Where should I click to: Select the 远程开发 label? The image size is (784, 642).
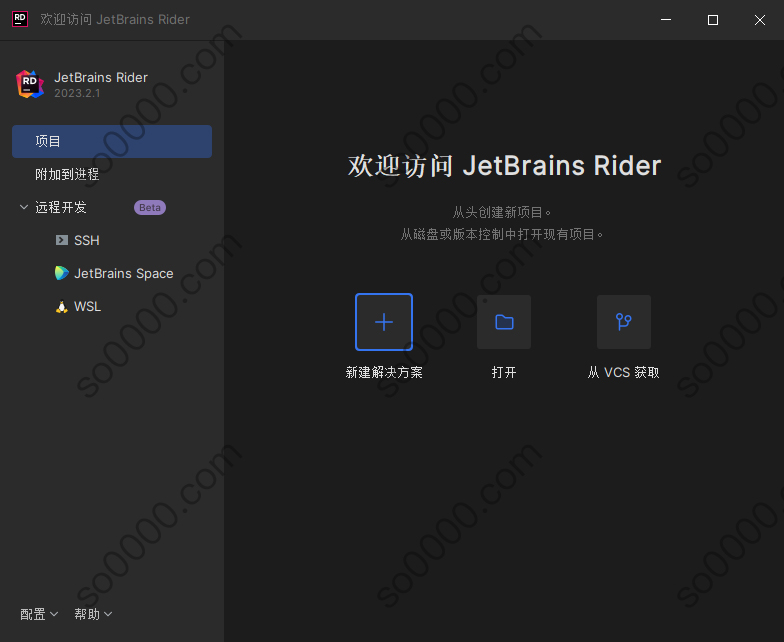tap(61, 207)
